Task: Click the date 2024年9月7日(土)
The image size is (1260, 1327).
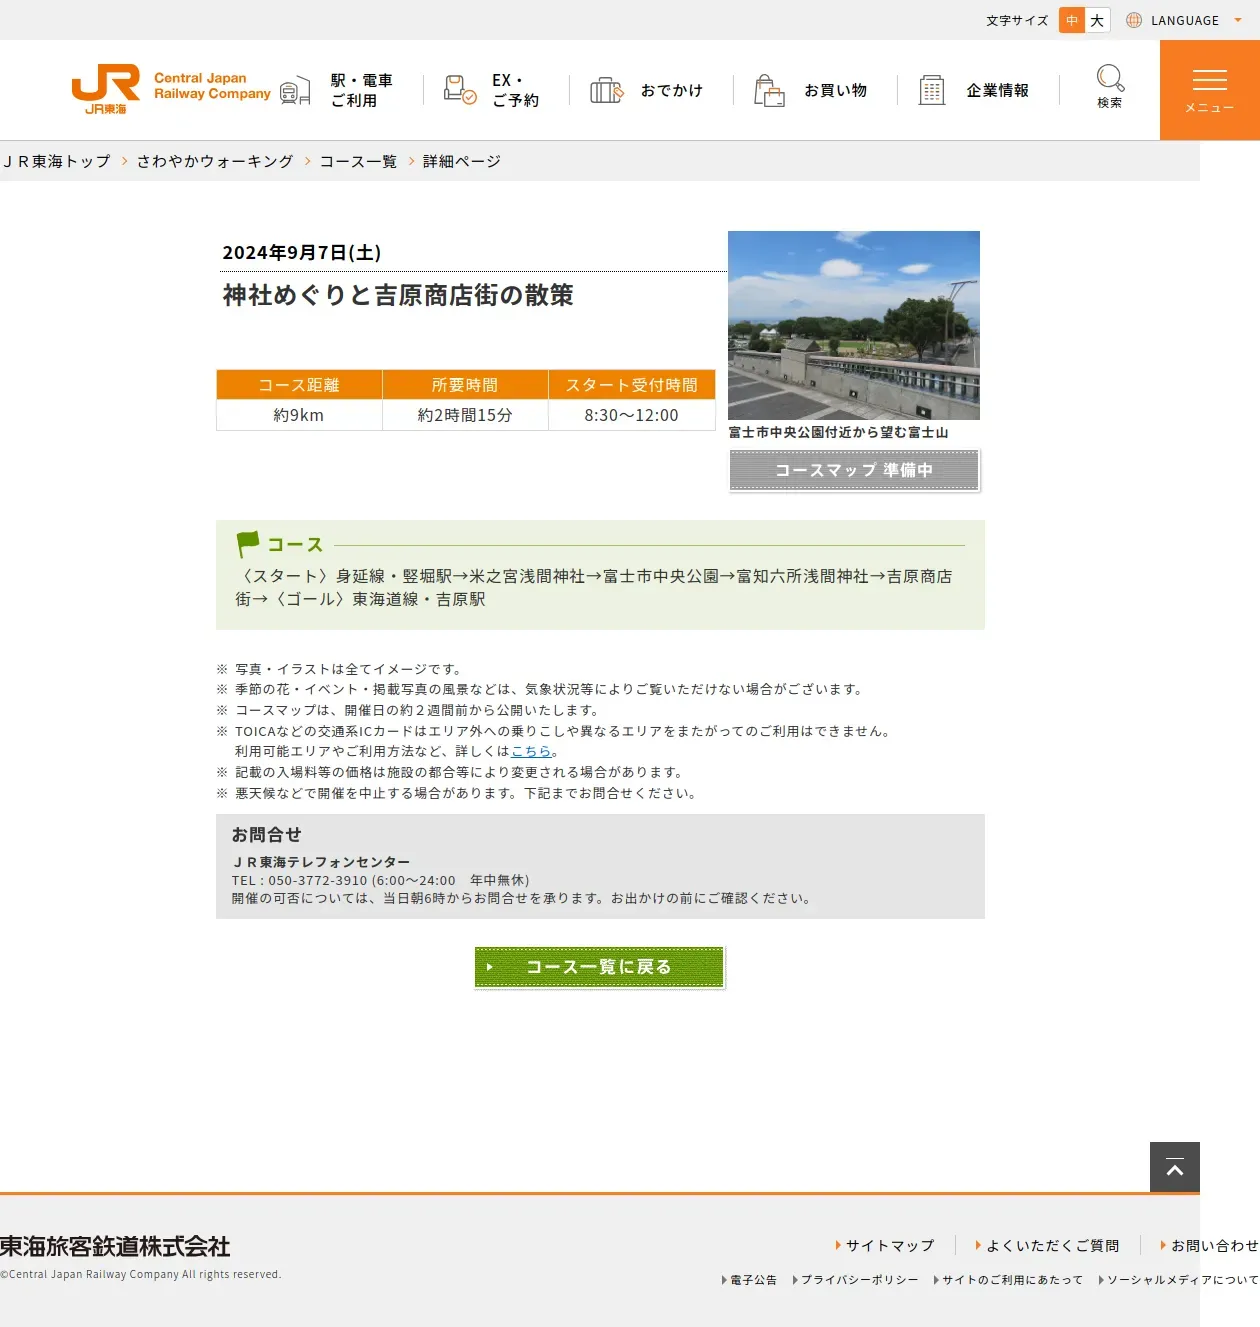Action: click(x=302, y=252)
